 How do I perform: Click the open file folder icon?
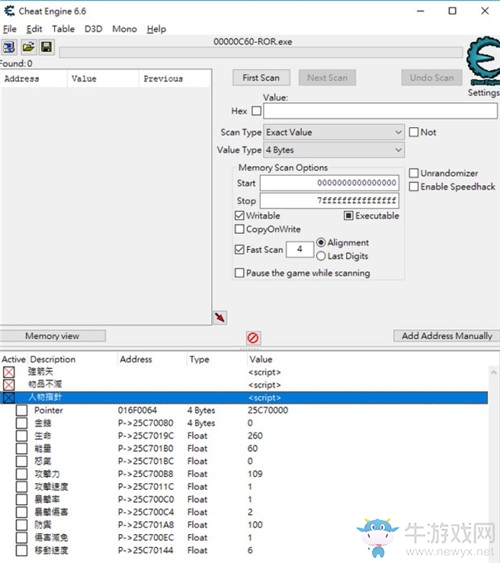(x=28, y=47)
